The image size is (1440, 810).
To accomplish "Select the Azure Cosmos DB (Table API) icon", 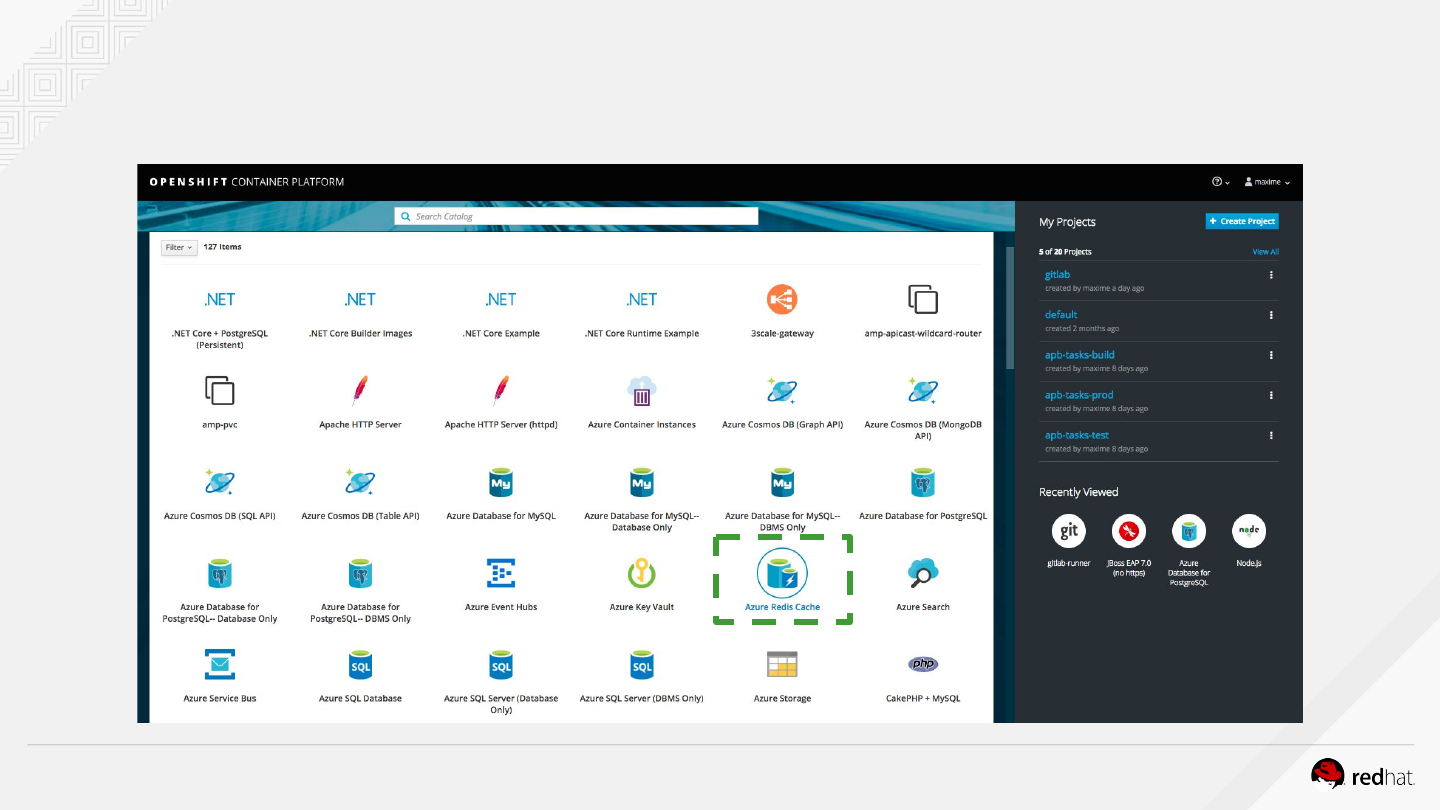I will pyautogui.click(x=360, y=482).
